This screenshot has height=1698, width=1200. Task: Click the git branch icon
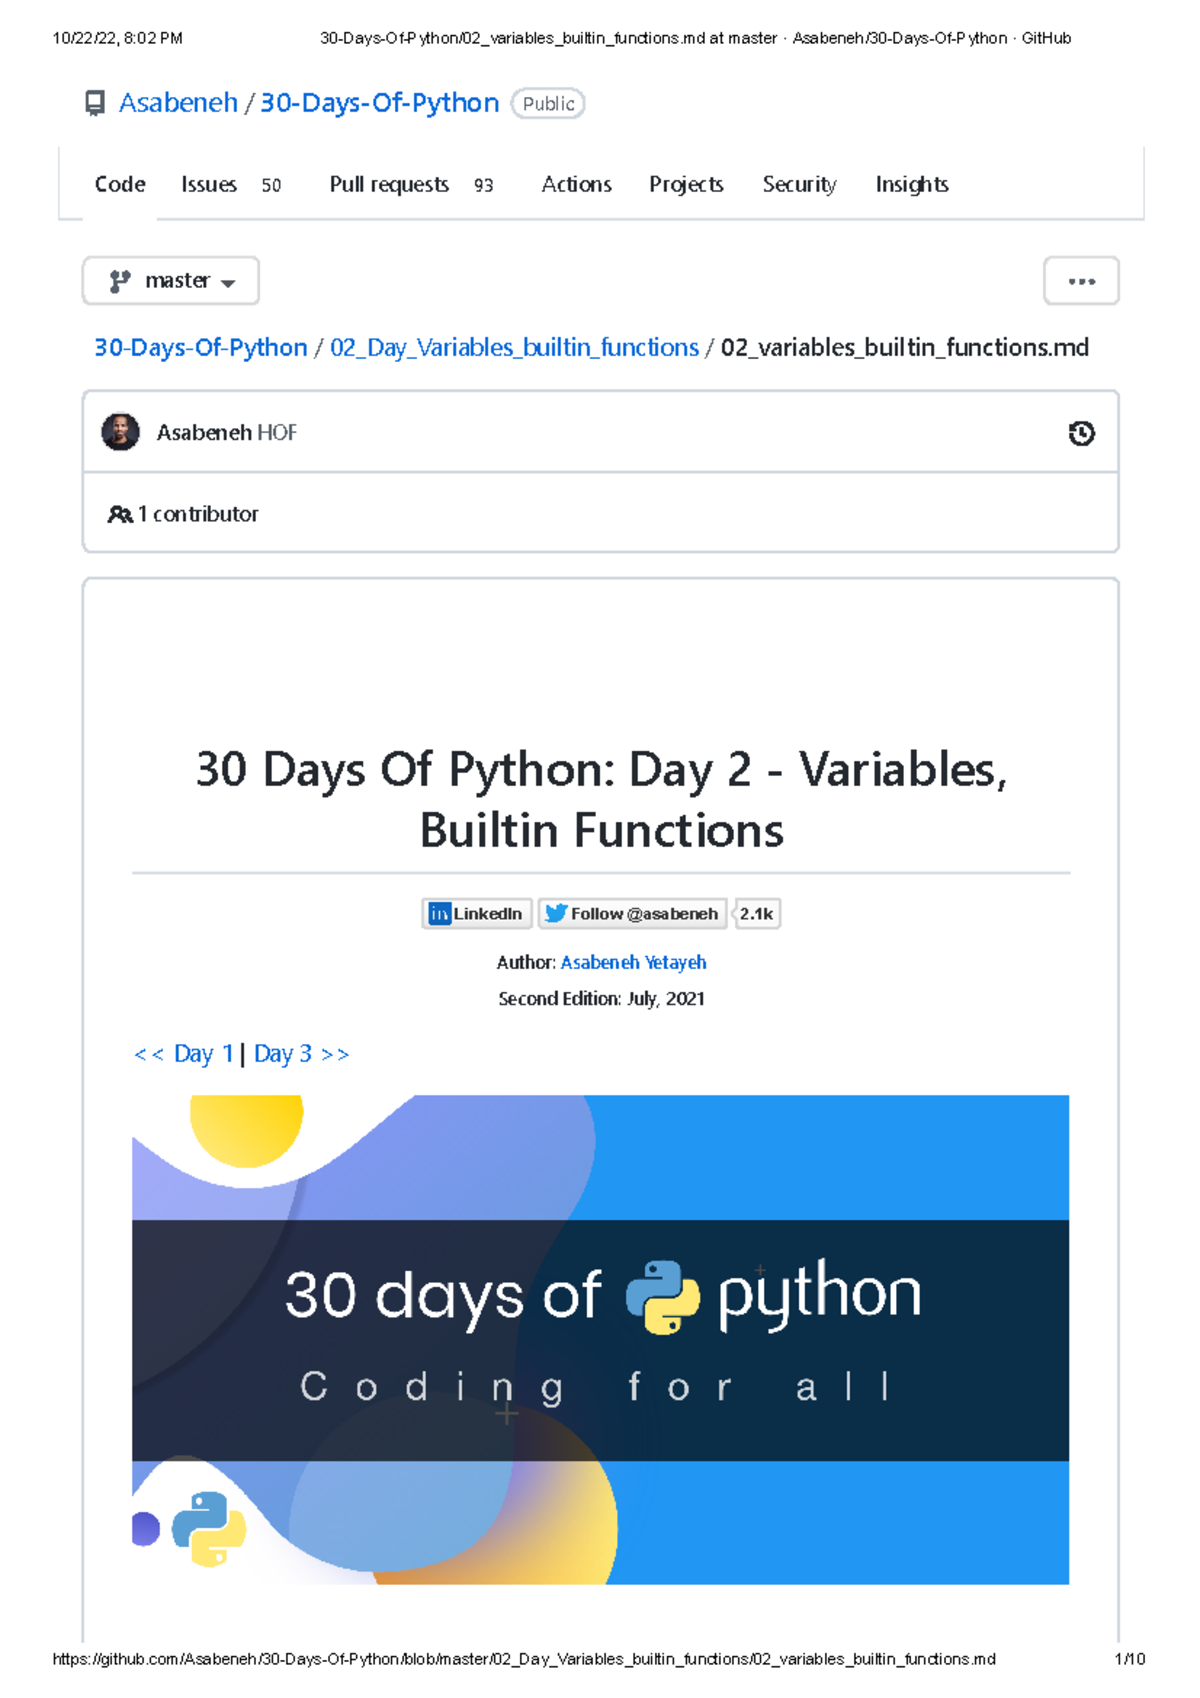[120, 282]
